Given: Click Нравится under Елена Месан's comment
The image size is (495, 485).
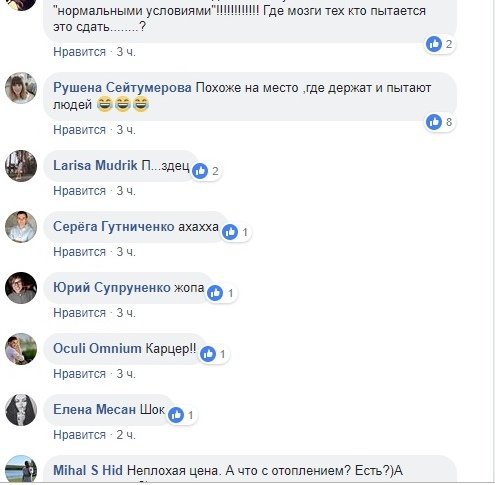Looking at the screenshot, I should (79, 435).
